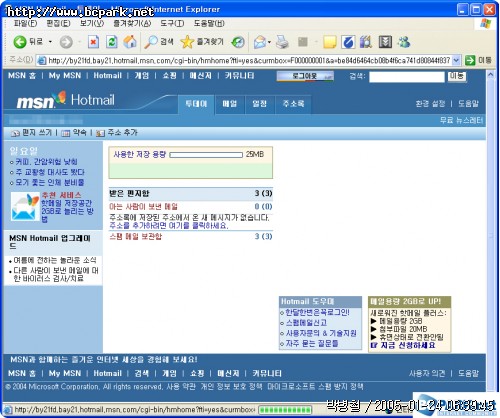This screenshot has height=418, width=500.
Task: Open the 환경 설정 link
Action: point(430,104)
